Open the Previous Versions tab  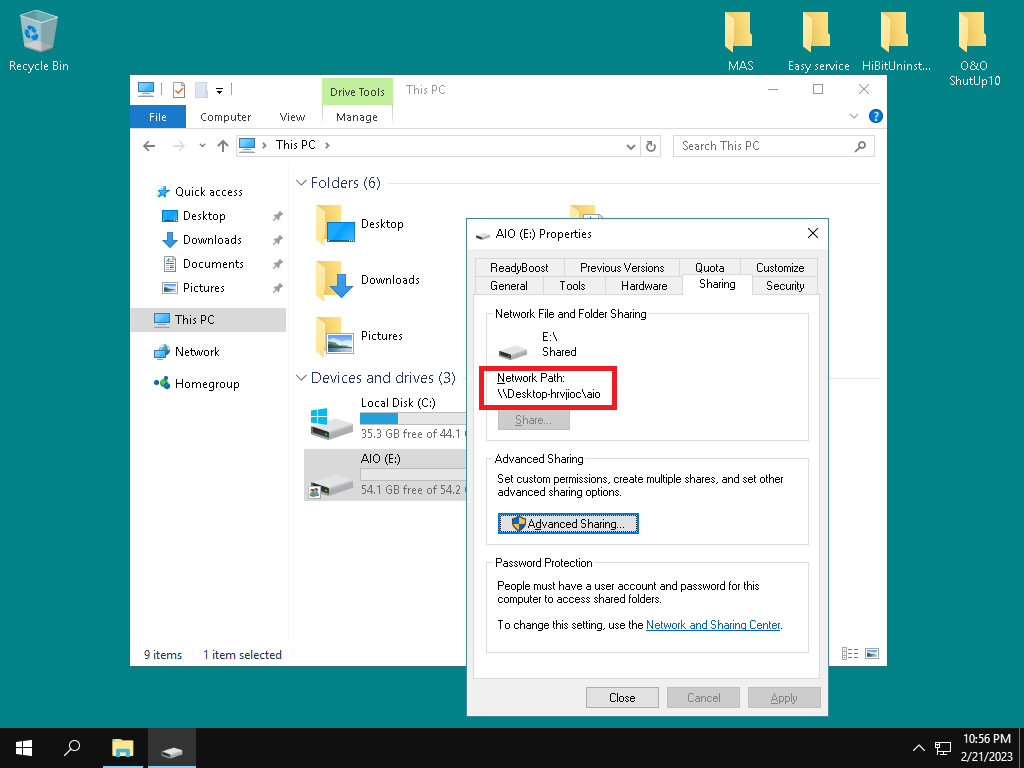621,268
